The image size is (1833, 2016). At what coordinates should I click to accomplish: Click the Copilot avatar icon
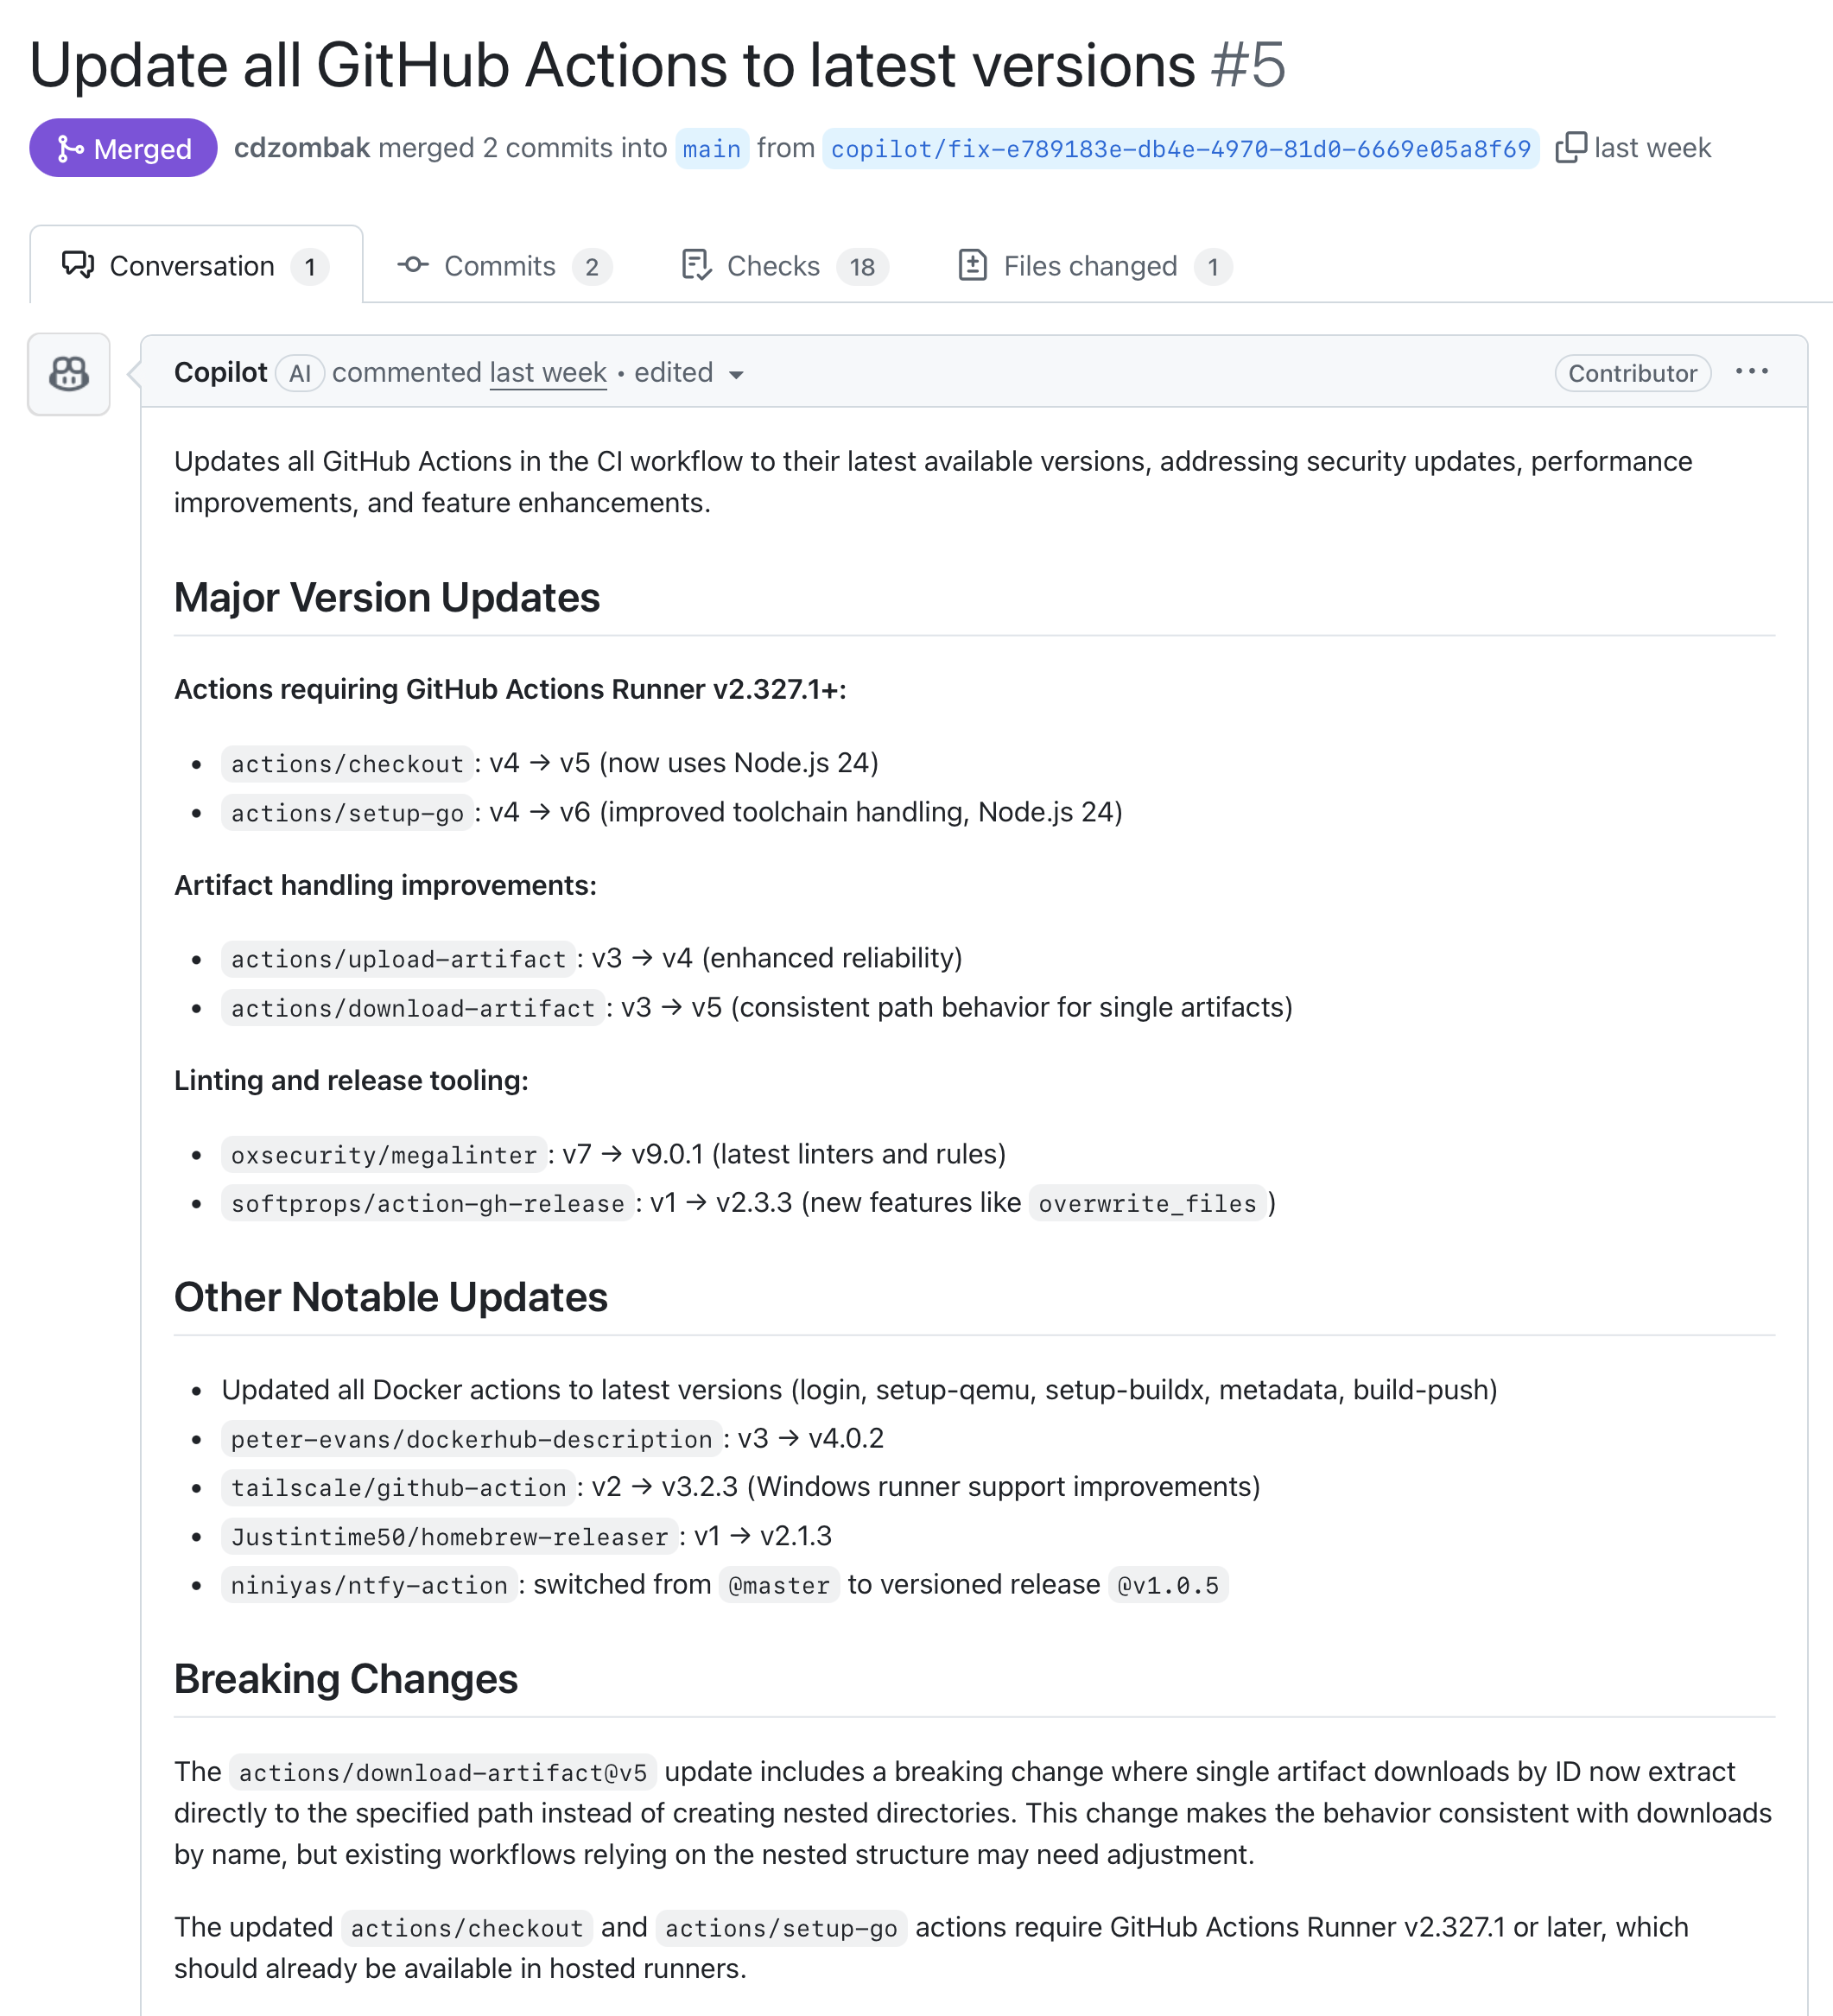pyautogui.click(x=69, y=374)
